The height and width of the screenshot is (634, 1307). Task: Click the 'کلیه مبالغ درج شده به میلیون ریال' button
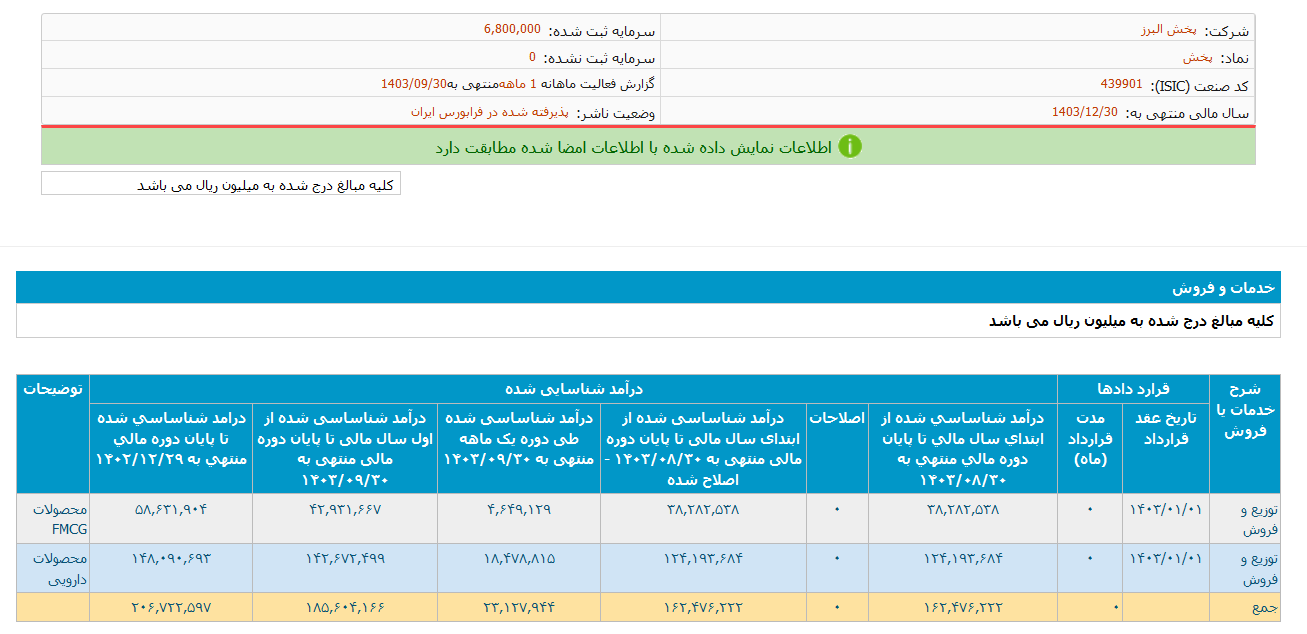pyautogui.click(x=219, y=183)
